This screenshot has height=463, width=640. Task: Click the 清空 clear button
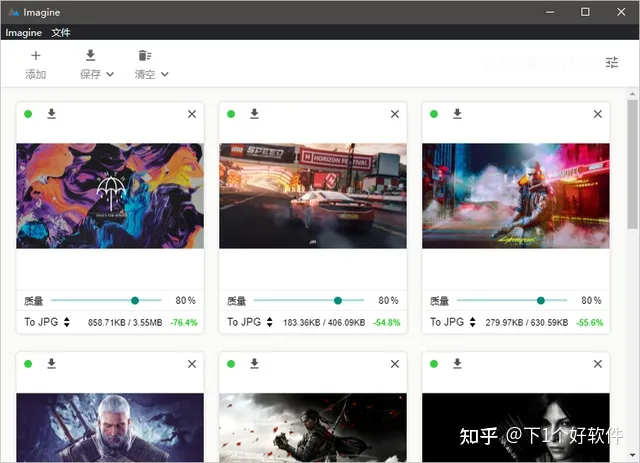(145, 65)
